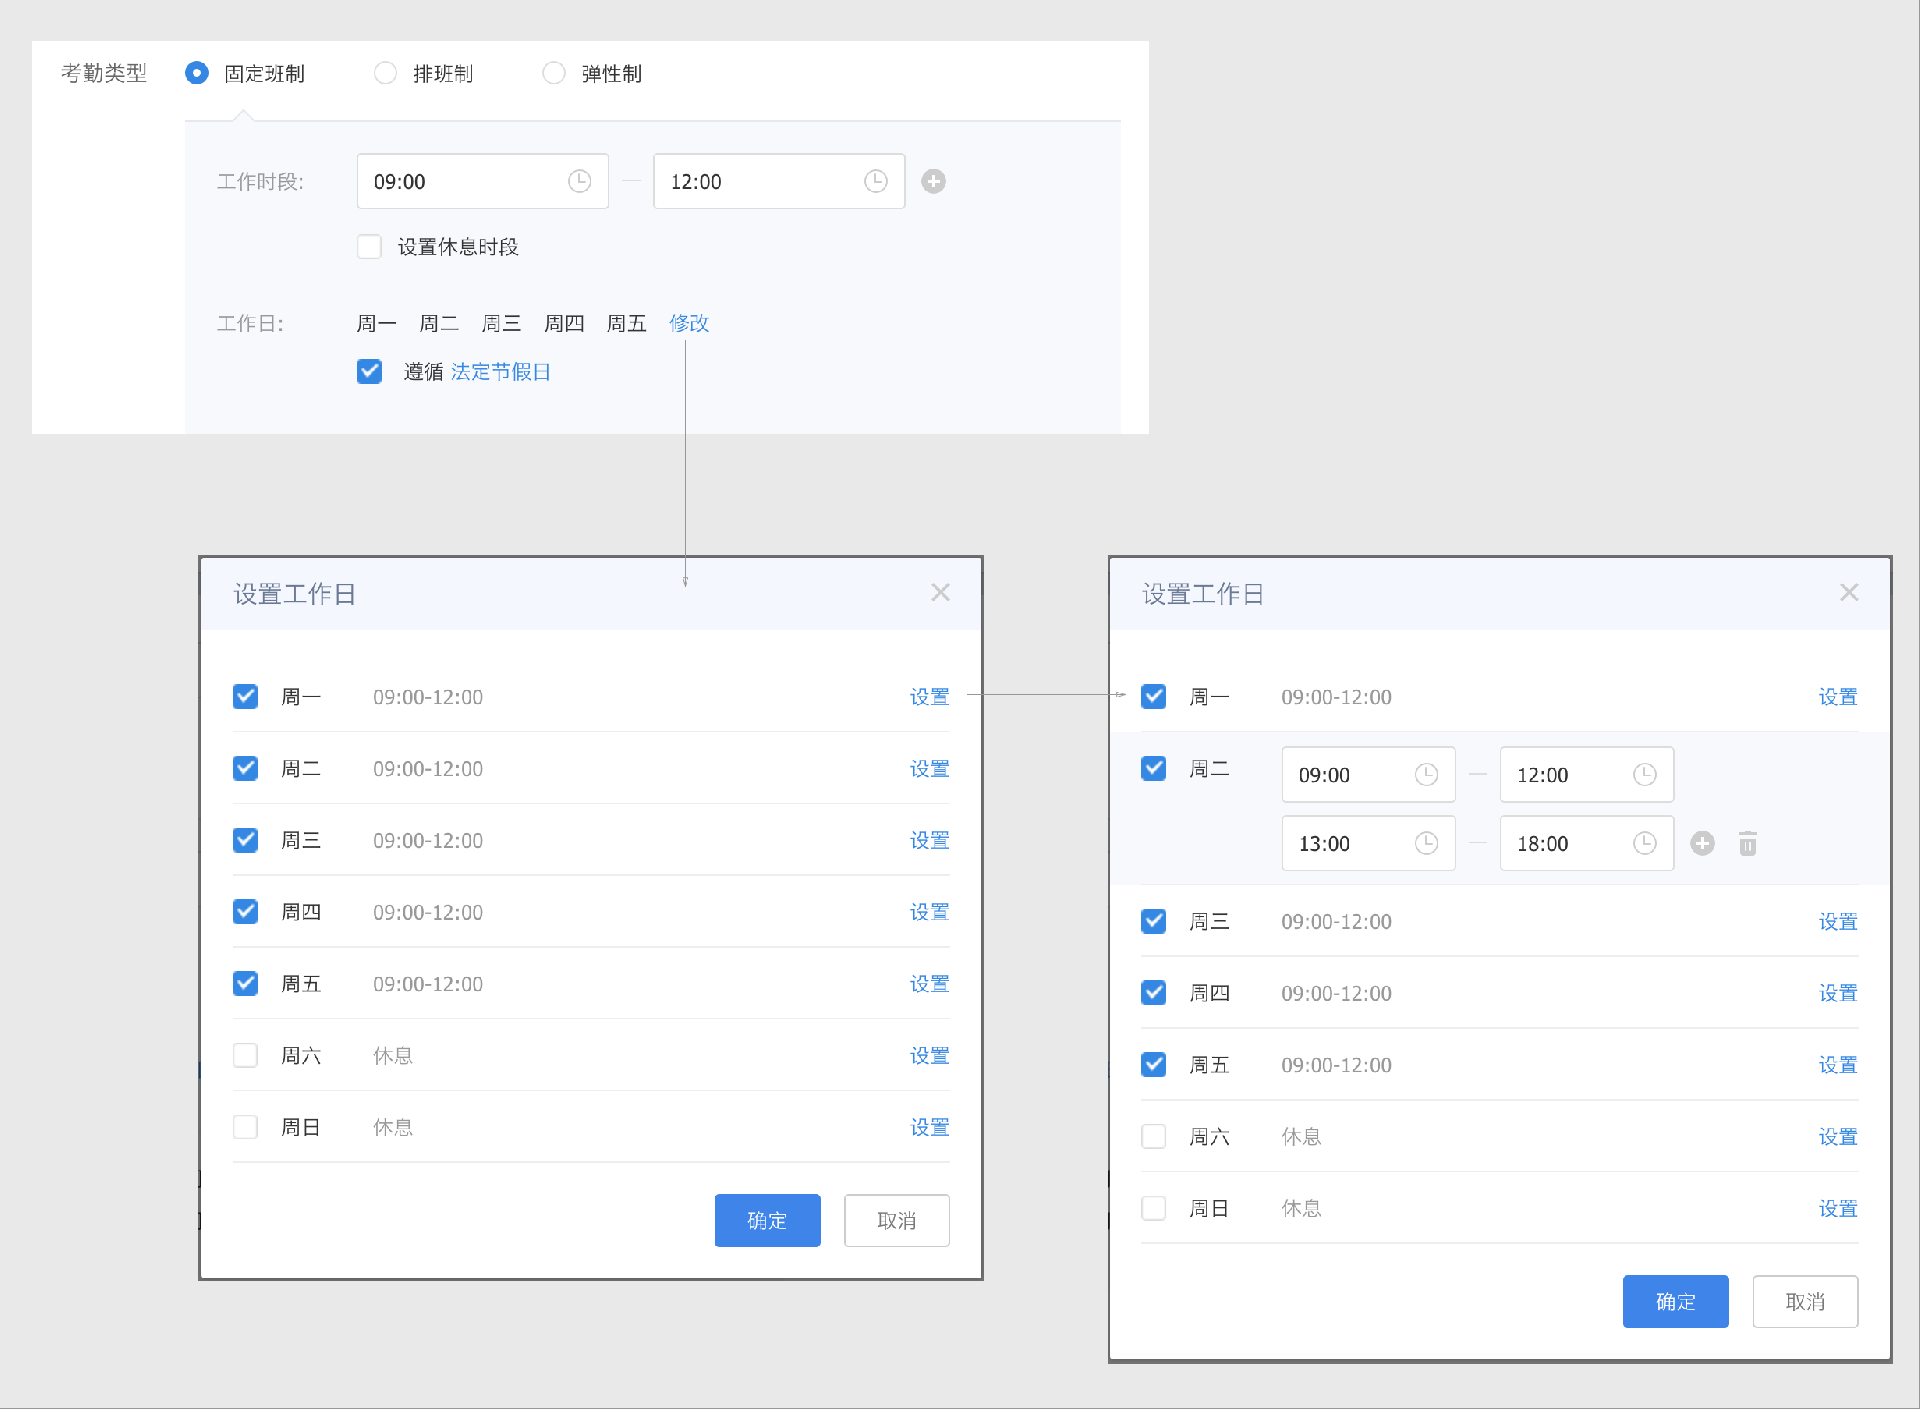Screen dimensions: 1920x1409
Task: Check 周六 in left dialog
Action: tap(246, 1055)
